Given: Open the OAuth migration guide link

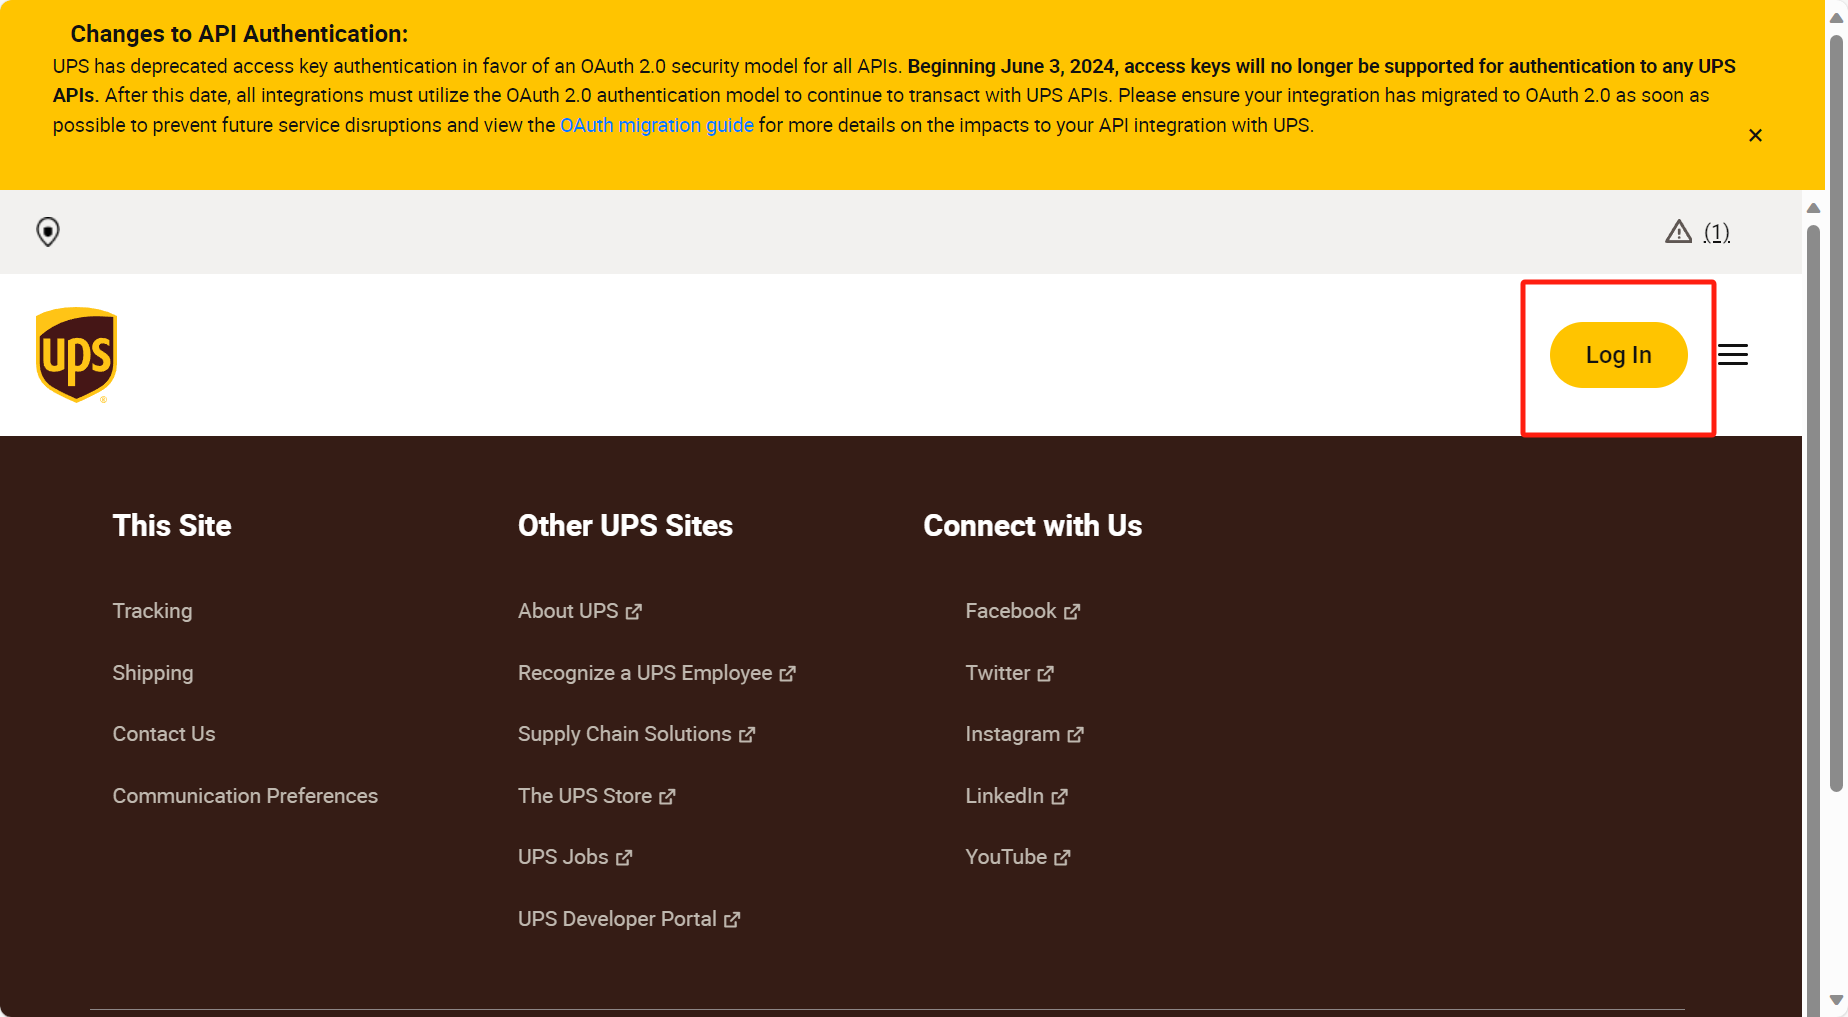Looking at the screenshot, I should click(657, 125).
